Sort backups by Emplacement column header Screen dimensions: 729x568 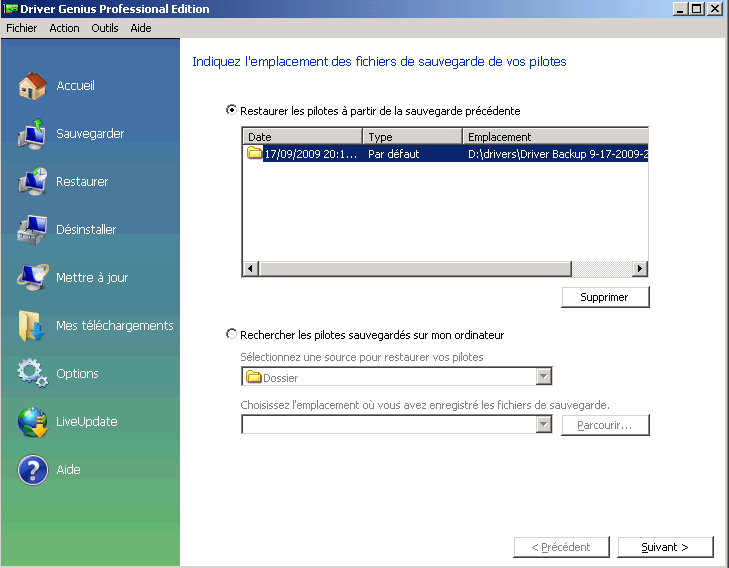[556, 137]
